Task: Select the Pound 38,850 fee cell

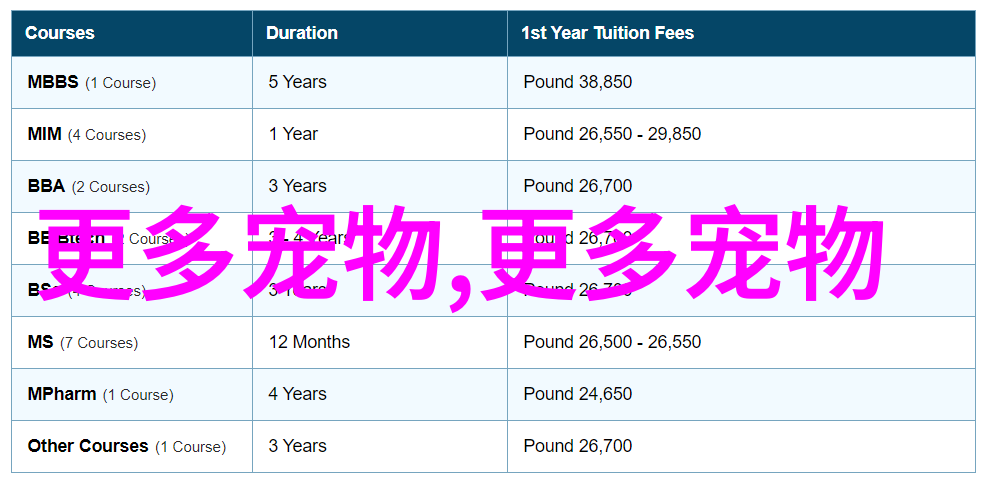Action: tap(577, 82)
